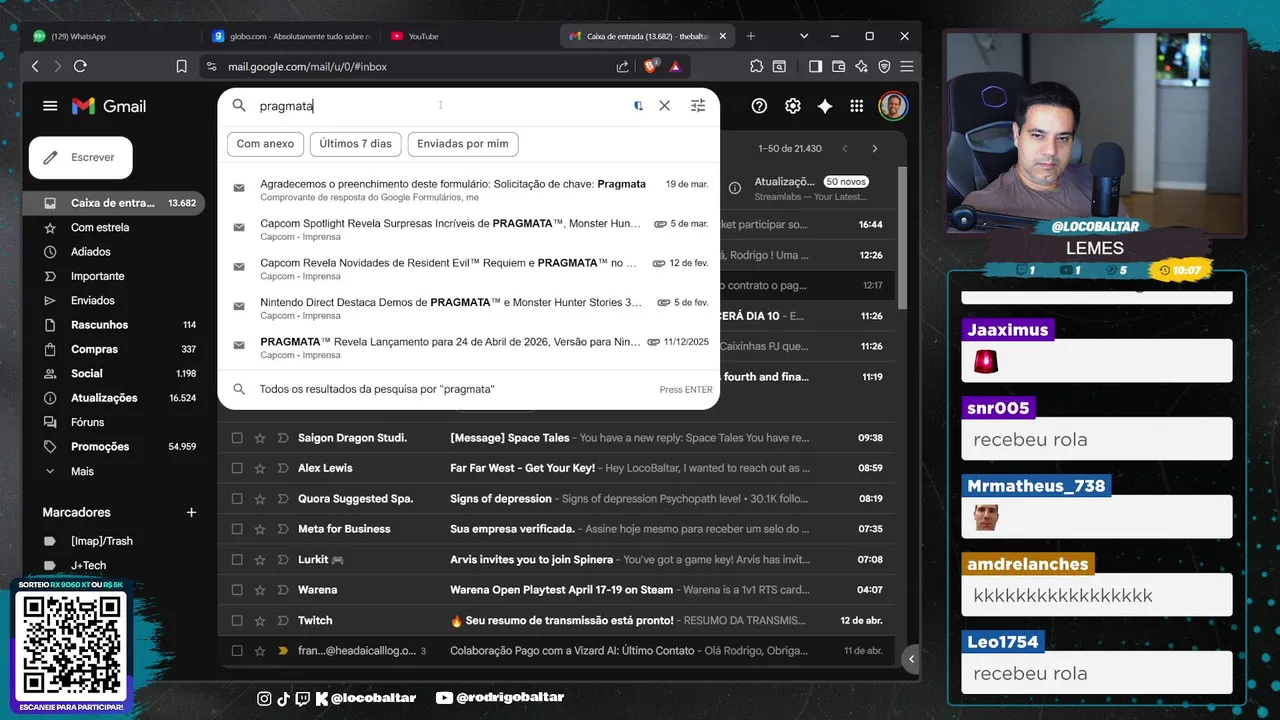Click the Brave Shields lion icon
Screen dimensions: 1280x720
point(651,66)
